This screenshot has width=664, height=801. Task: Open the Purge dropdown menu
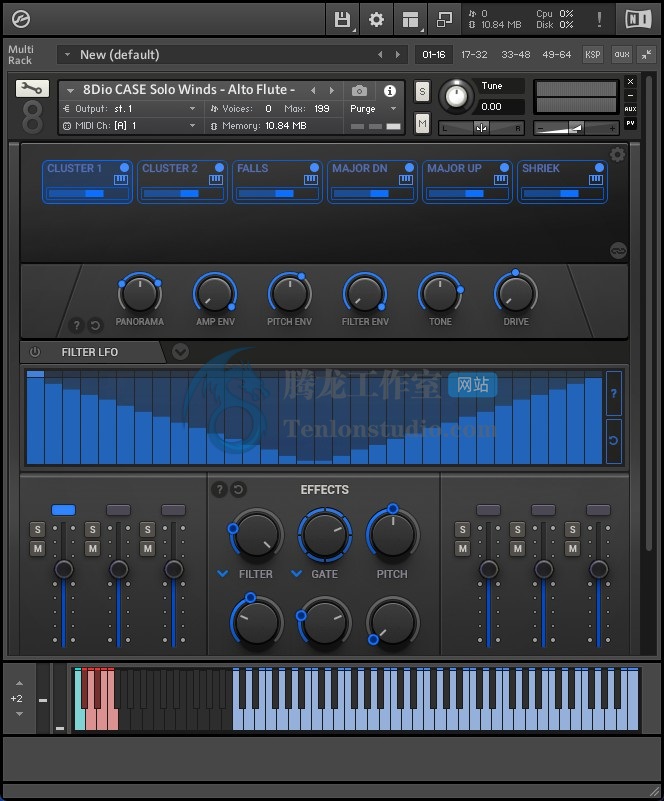(393, 109)
